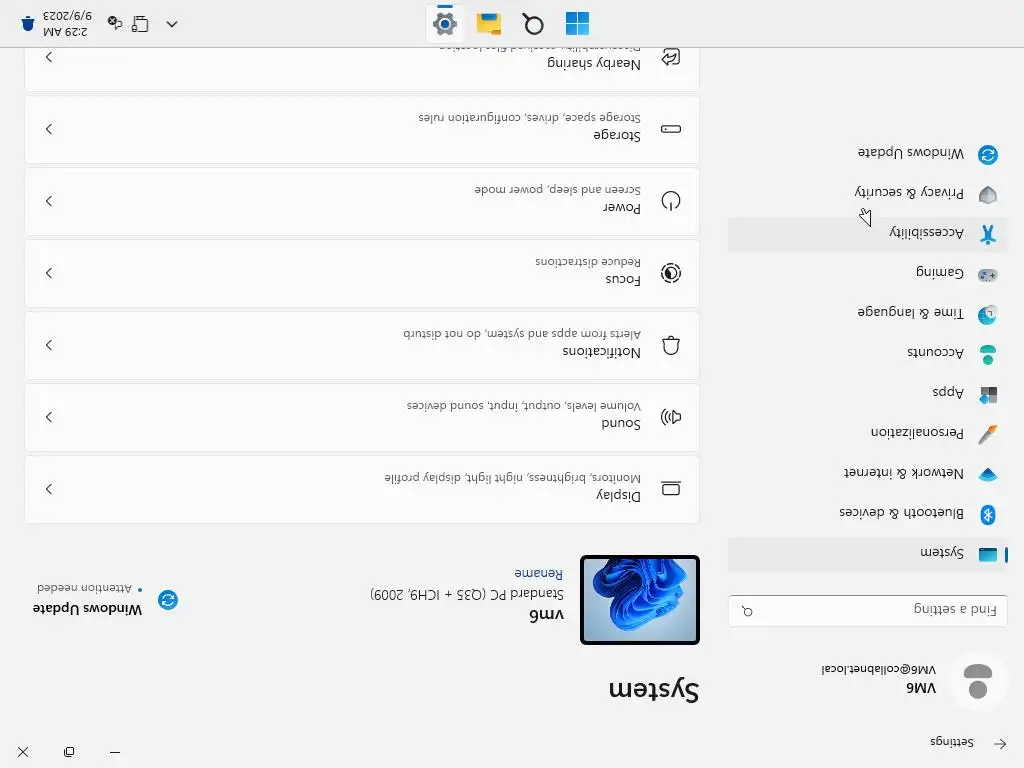
Task: Open the Windows Update sidebar icon
Action: click(x=987, y=155)
